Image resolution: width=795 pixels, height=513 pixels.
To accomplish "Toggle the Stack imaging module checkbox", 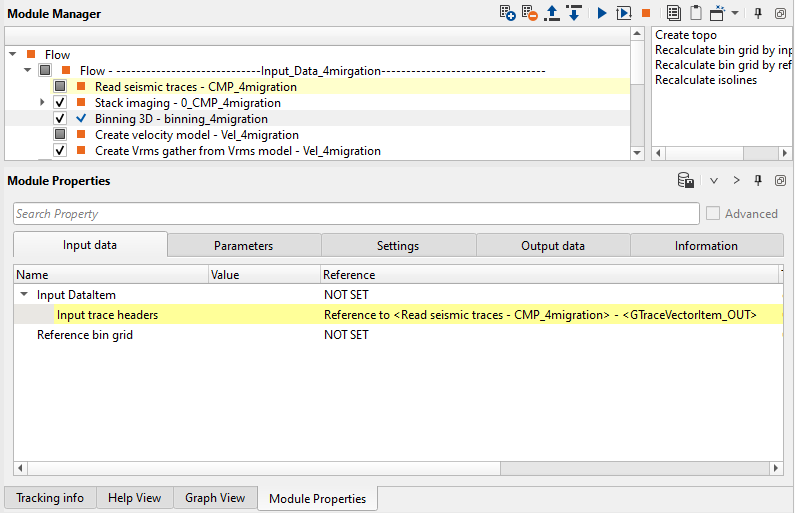I will 60,103.
